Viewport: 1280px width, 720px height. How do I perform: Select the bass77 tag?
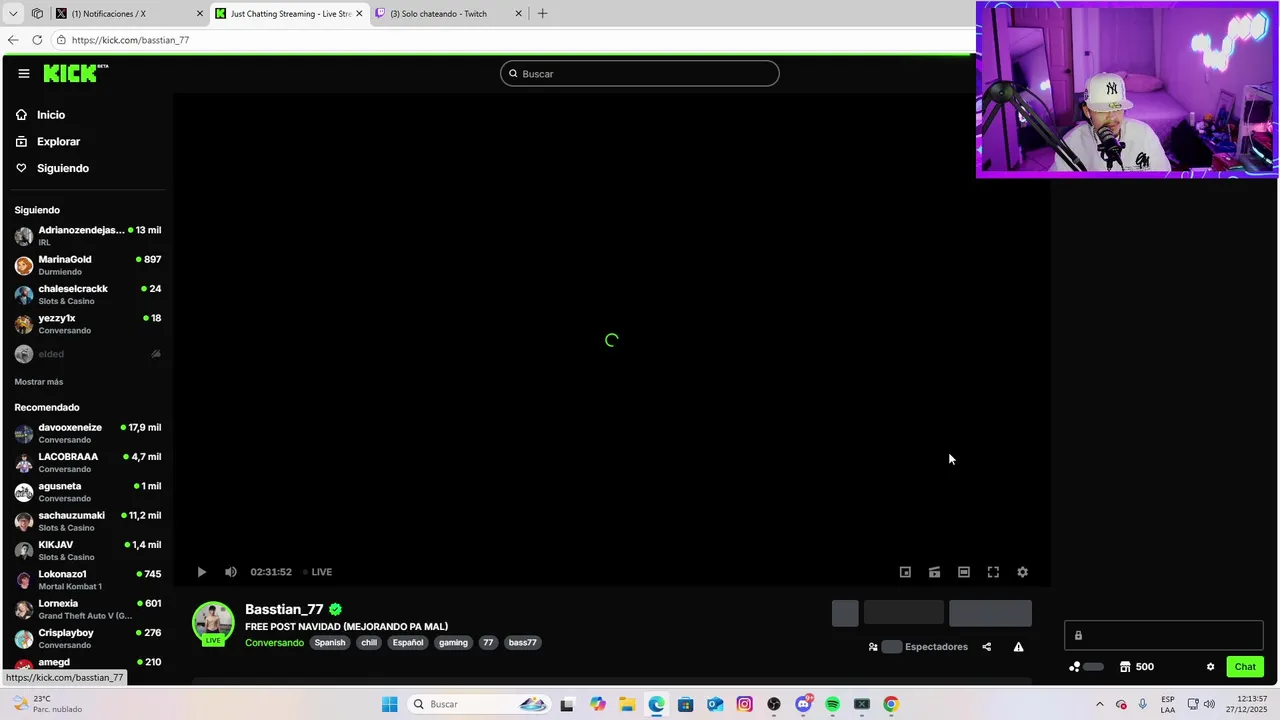(522, 643)
